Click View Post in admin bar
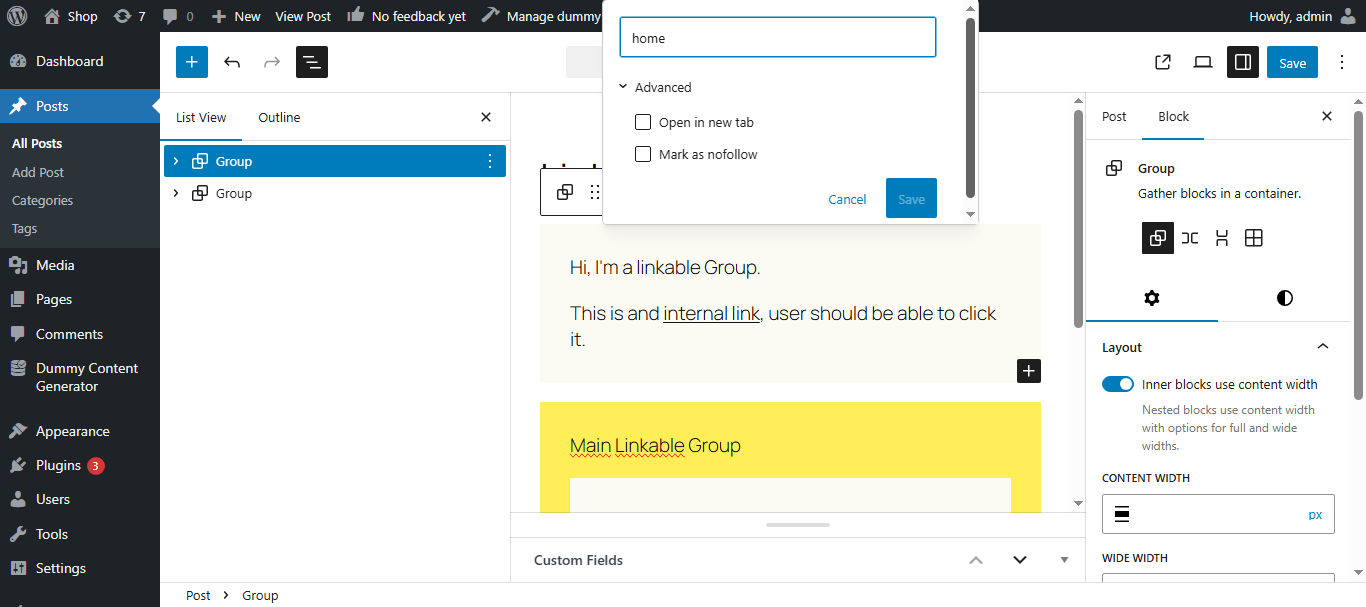1366x607 pixels. (x=303, y=16)
